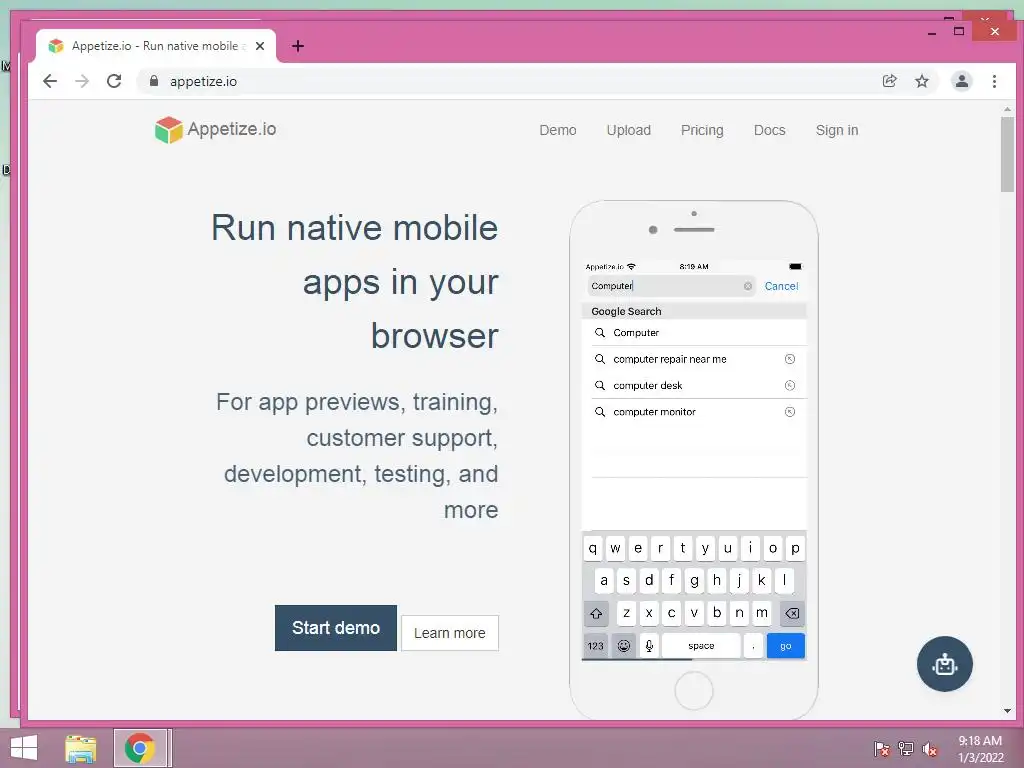Share this page via address bar icon
Screen dimensions: 1024x768
pos(889,81)
